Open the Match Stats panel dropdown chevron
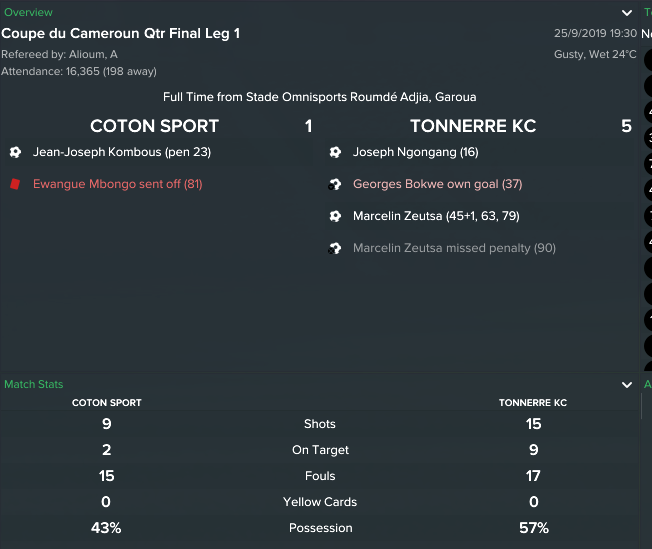 (627, 385)
